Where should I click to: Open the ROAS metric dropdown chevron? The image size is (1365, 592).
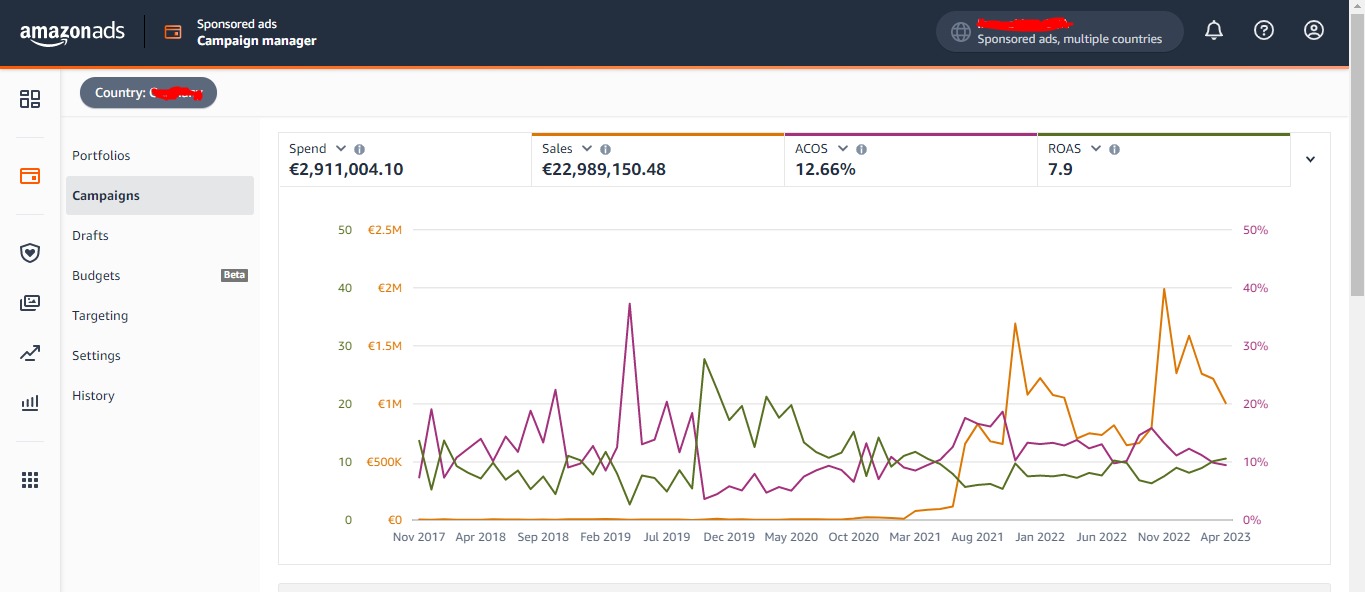(x=1096, y=148)
